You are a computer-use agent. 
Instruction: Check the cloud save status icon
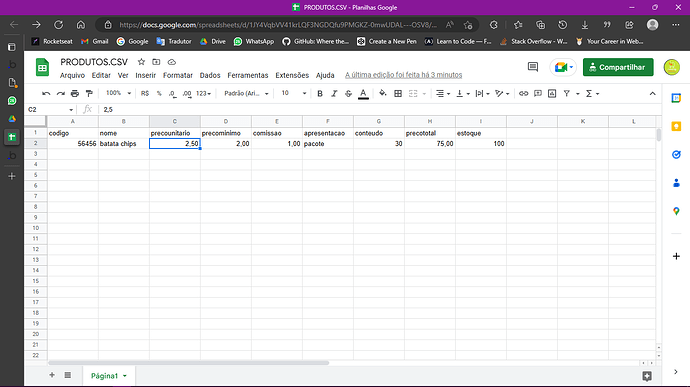coord(172,62)
